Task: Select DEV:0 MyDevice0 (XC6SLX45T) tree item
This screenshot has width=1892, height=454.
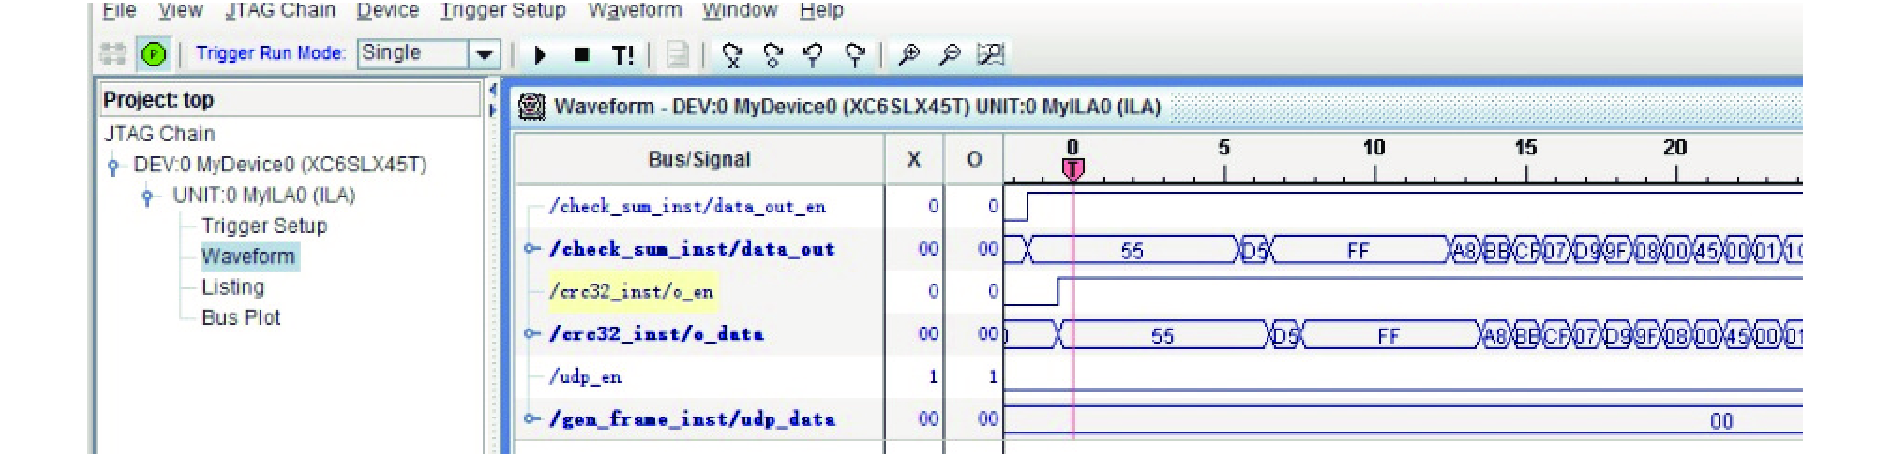Action: (x=280, y=164)
